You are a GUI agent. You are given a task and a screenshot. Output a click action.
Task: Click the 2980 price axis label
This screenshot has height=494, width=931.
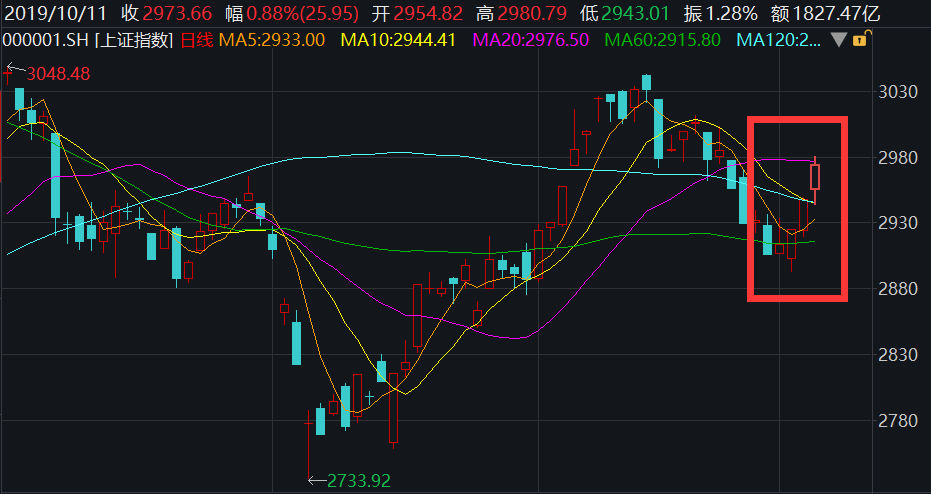coord(898,157)
